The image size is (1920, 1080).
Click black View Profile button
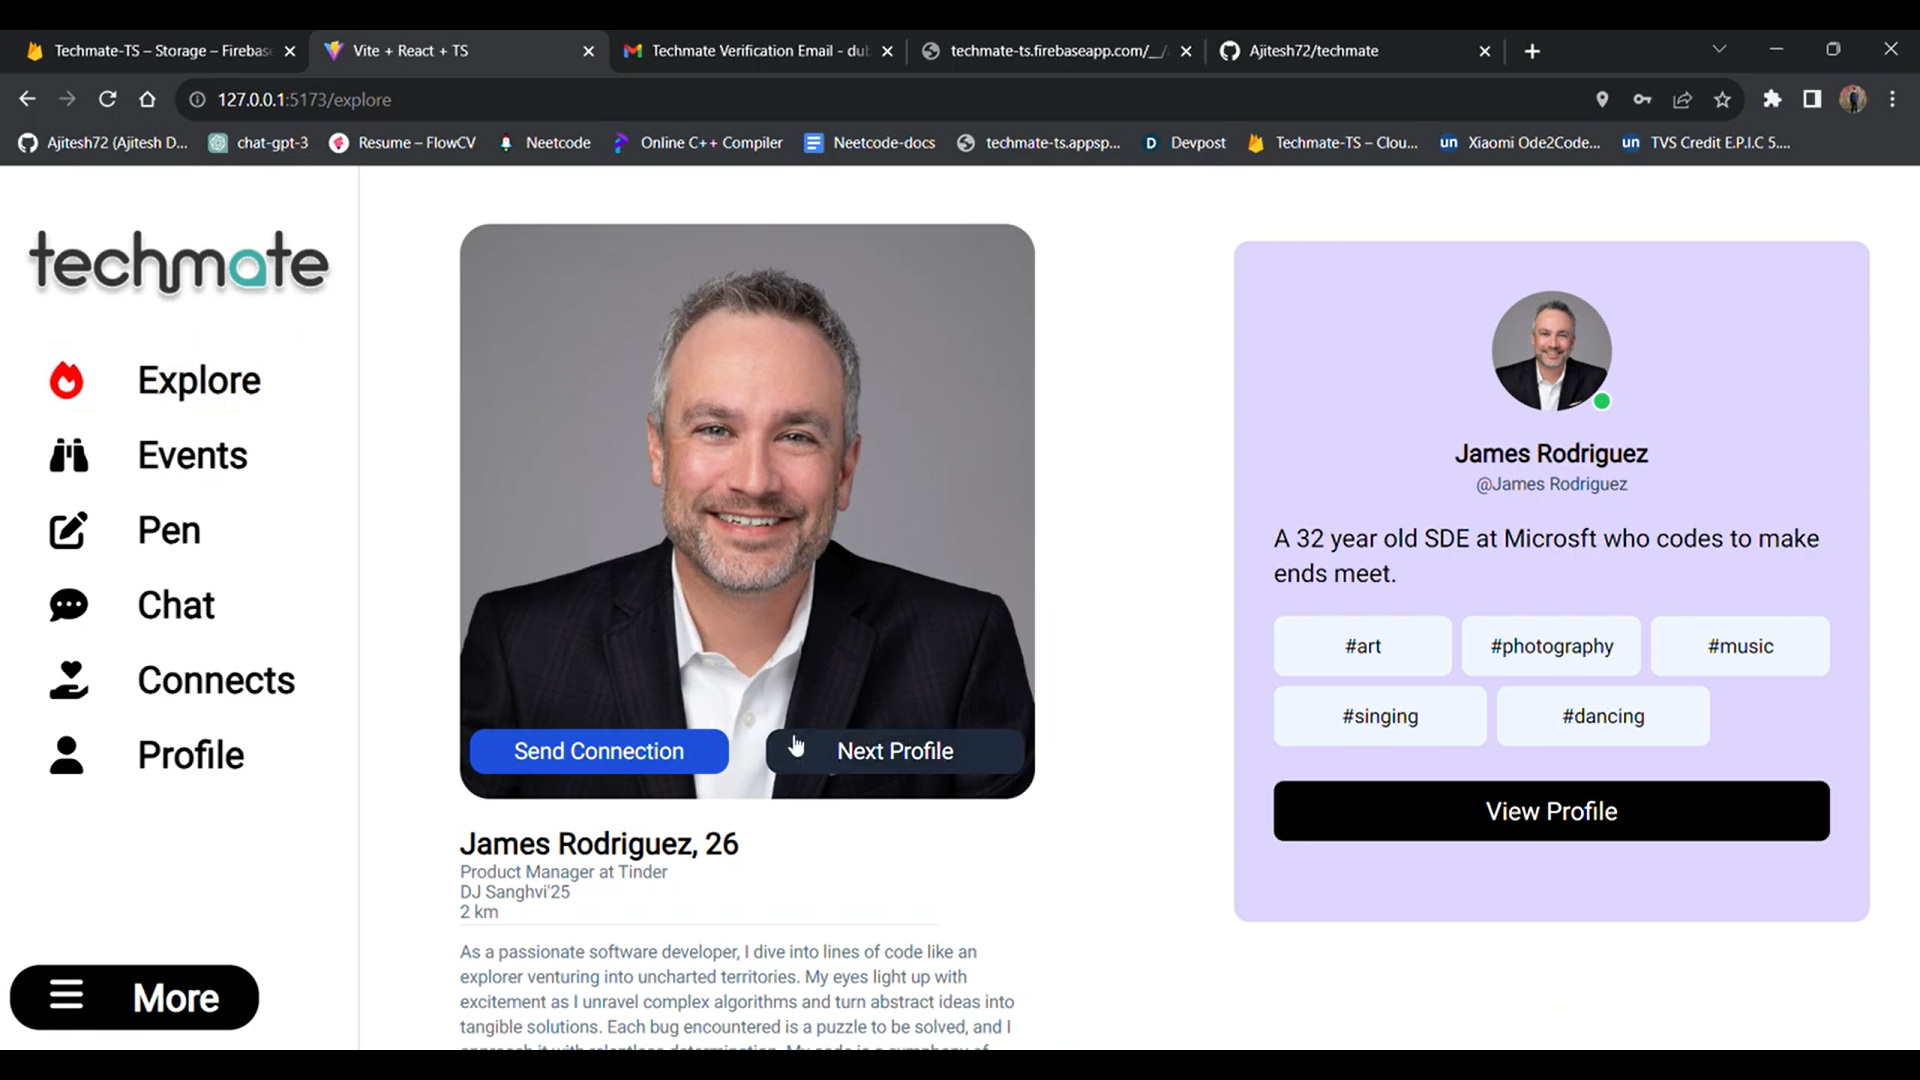coord(1551,811)
